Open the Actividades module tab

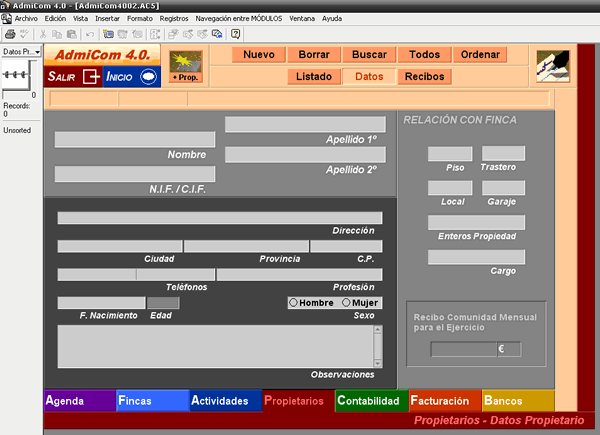[226, 401]
